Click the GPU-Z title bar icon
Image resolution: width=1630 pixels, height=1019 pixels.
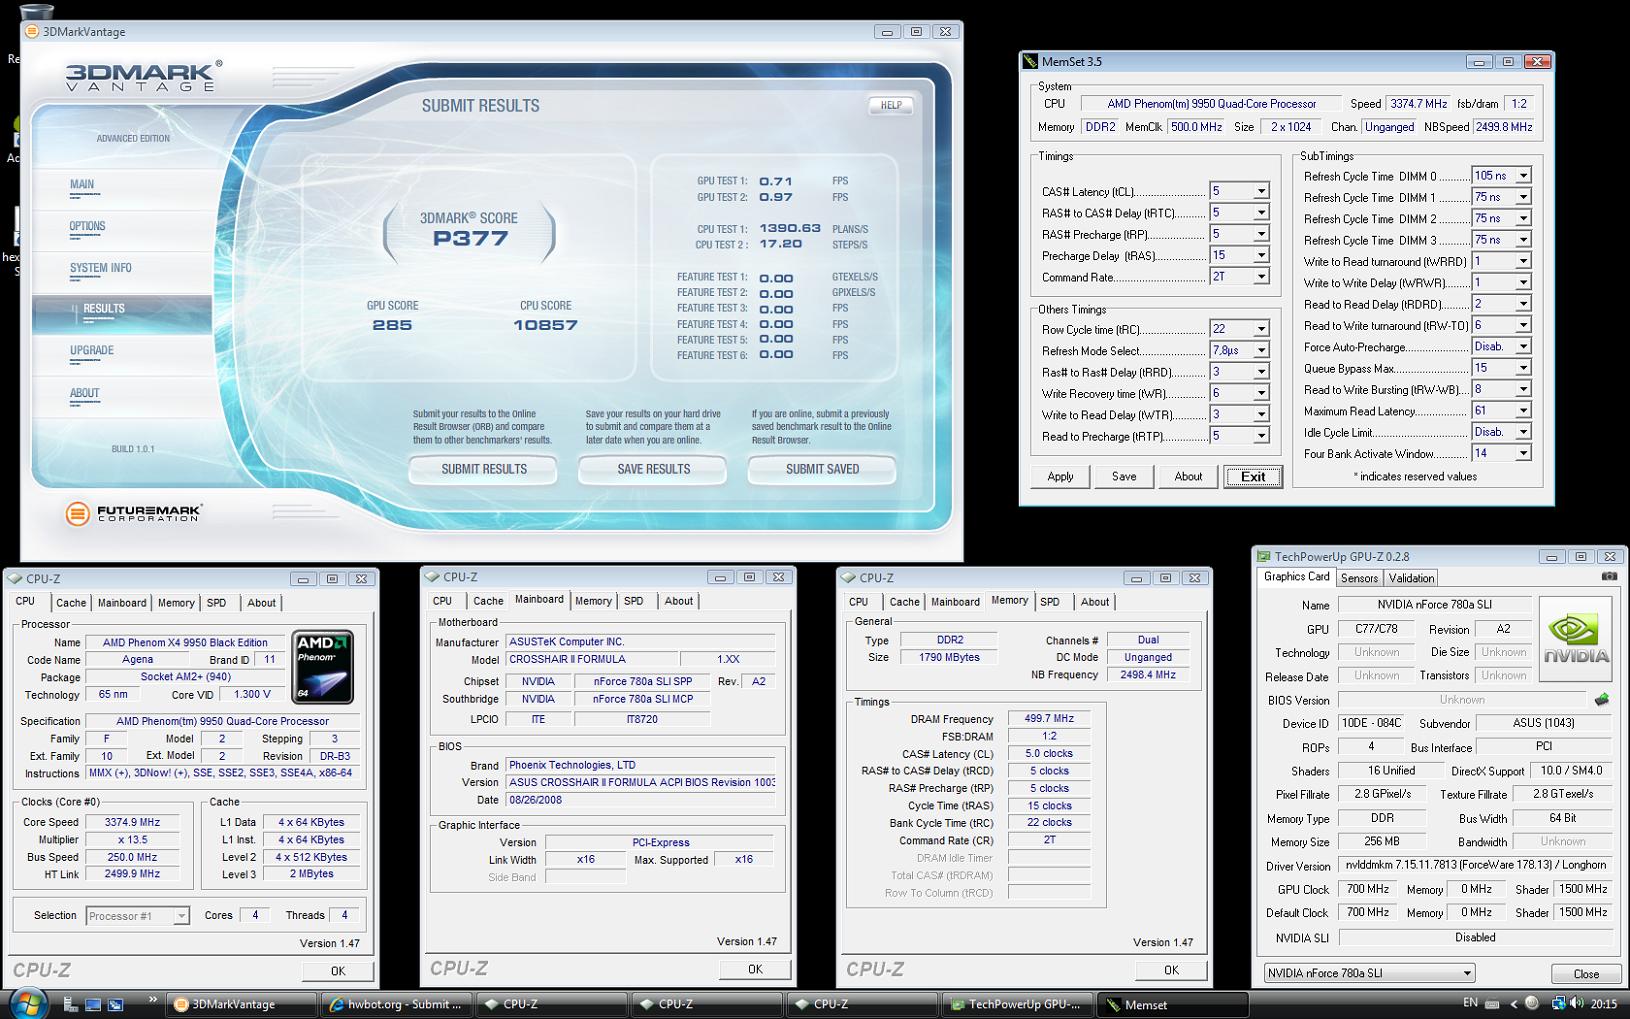1264,557
